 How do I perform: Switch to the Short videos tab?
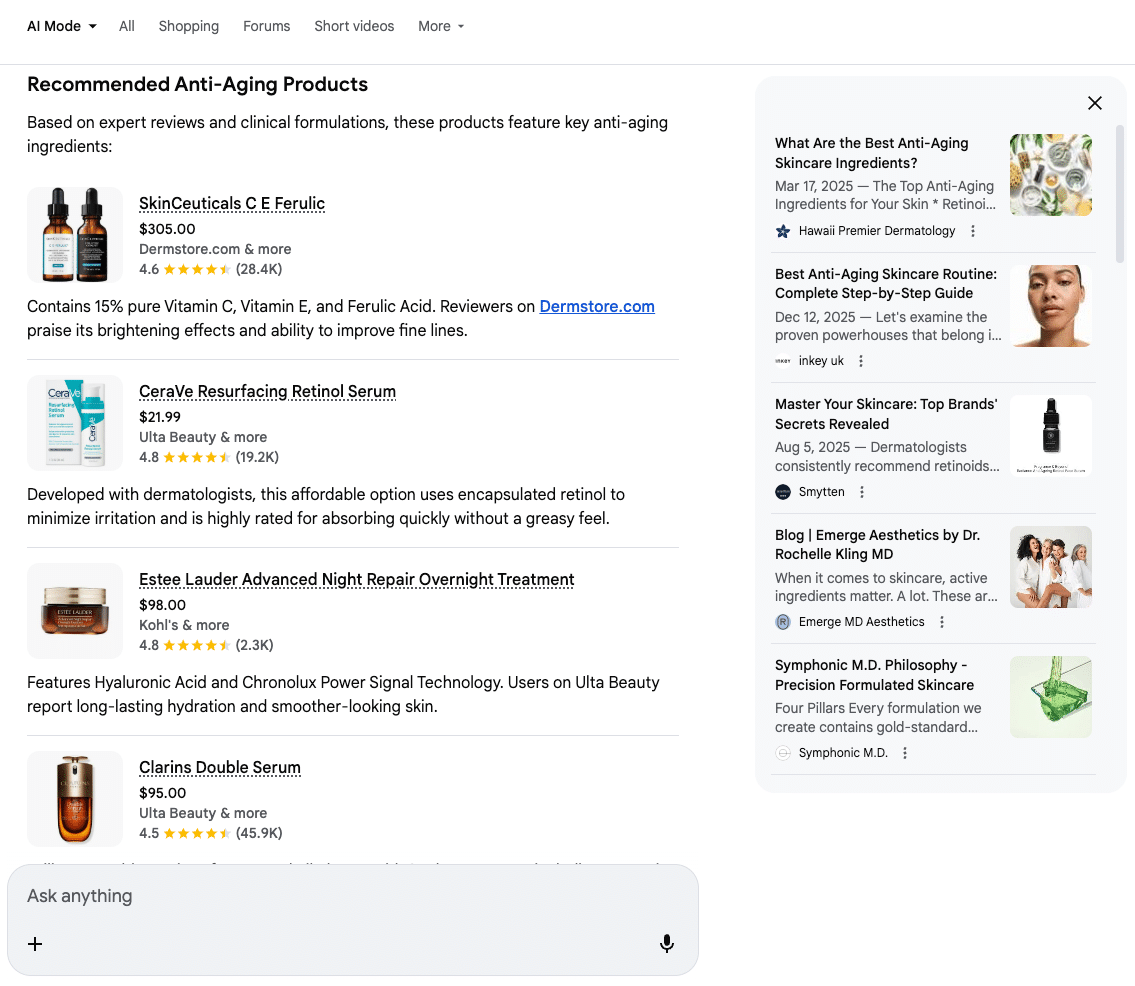point(354,26)
